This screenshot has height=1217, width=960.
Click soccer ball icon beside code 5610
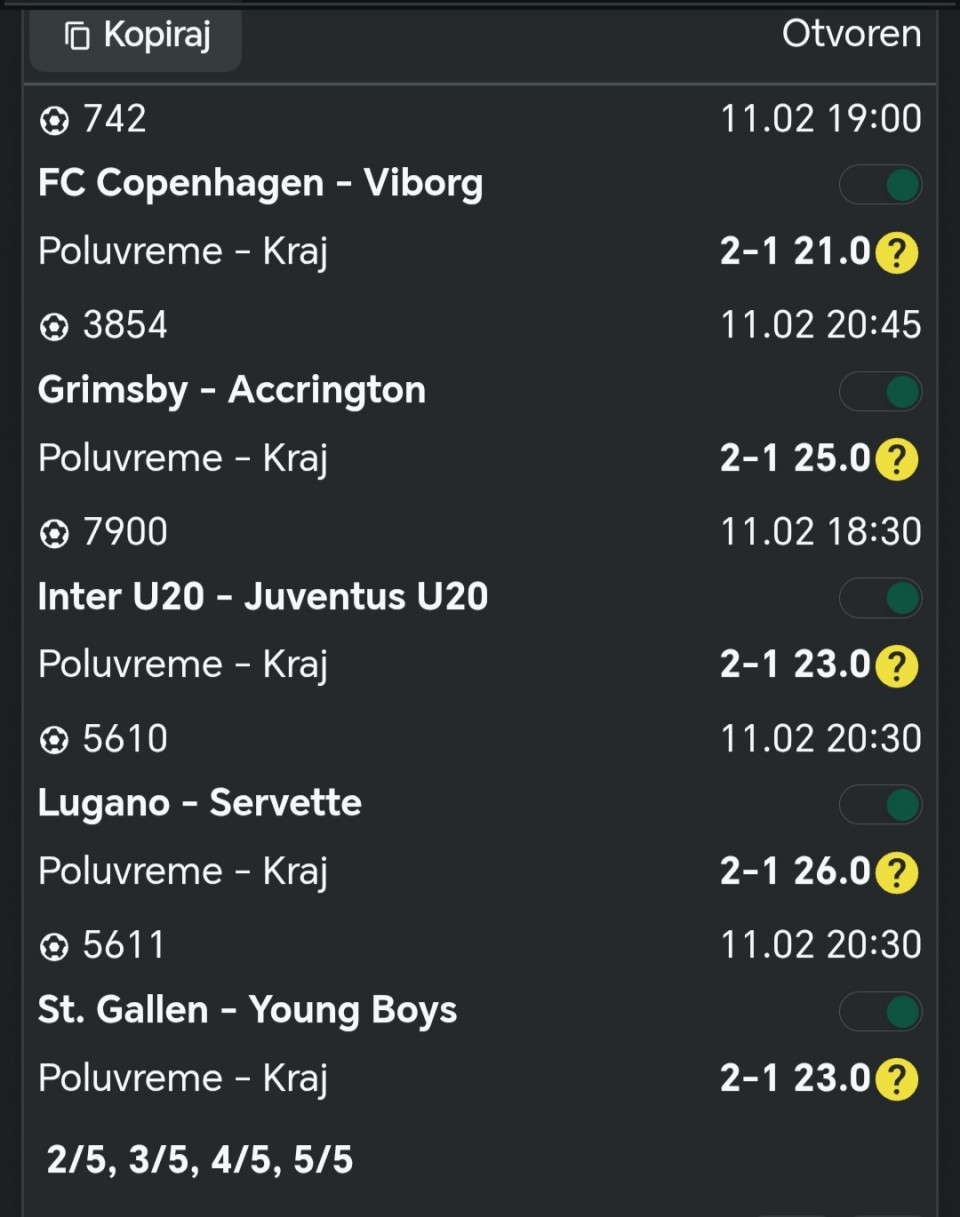(x=53, y=741)
